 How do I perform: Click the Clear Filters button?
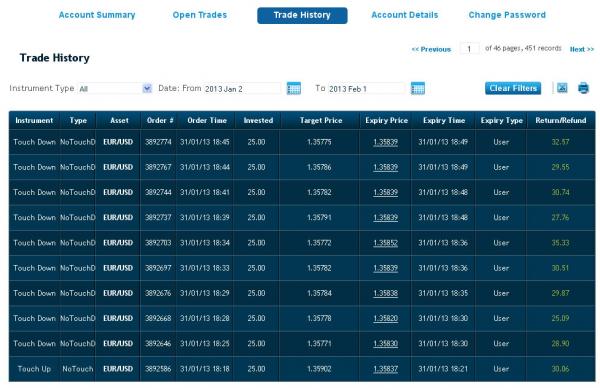pos(513,88)
